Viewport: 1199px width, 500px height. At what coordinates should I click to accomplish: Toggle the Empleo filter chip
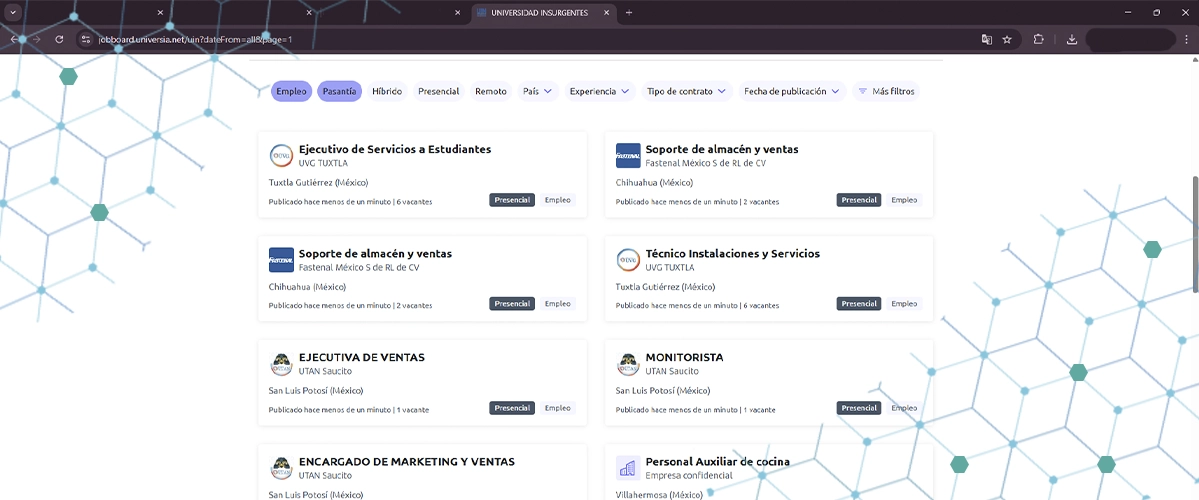pyautogui.click(x=291, y=91)
